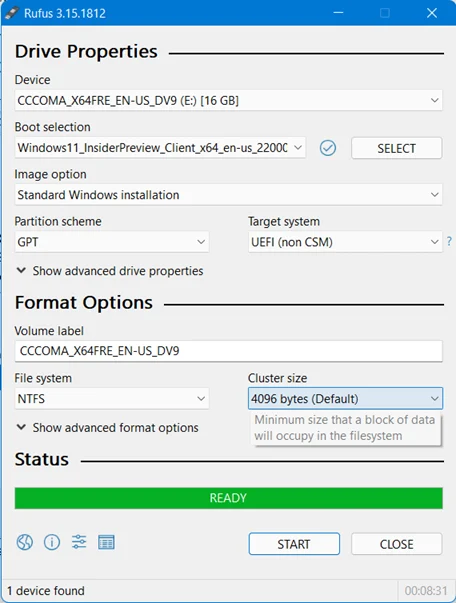This screenshot has width=456, height=603.
Task: Click the 'Boot selection' field label
Action: tap(52, 127)
